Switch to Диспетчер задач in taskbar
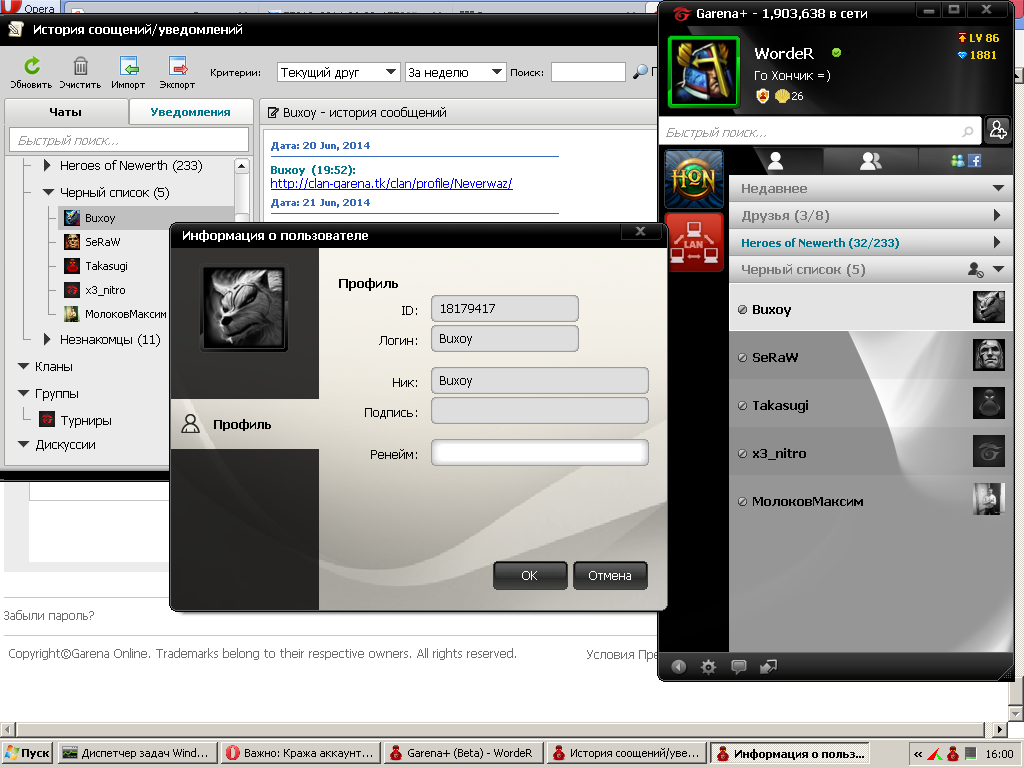The image size is (1024, 768). pyautogui.click(x=136, y=753)
